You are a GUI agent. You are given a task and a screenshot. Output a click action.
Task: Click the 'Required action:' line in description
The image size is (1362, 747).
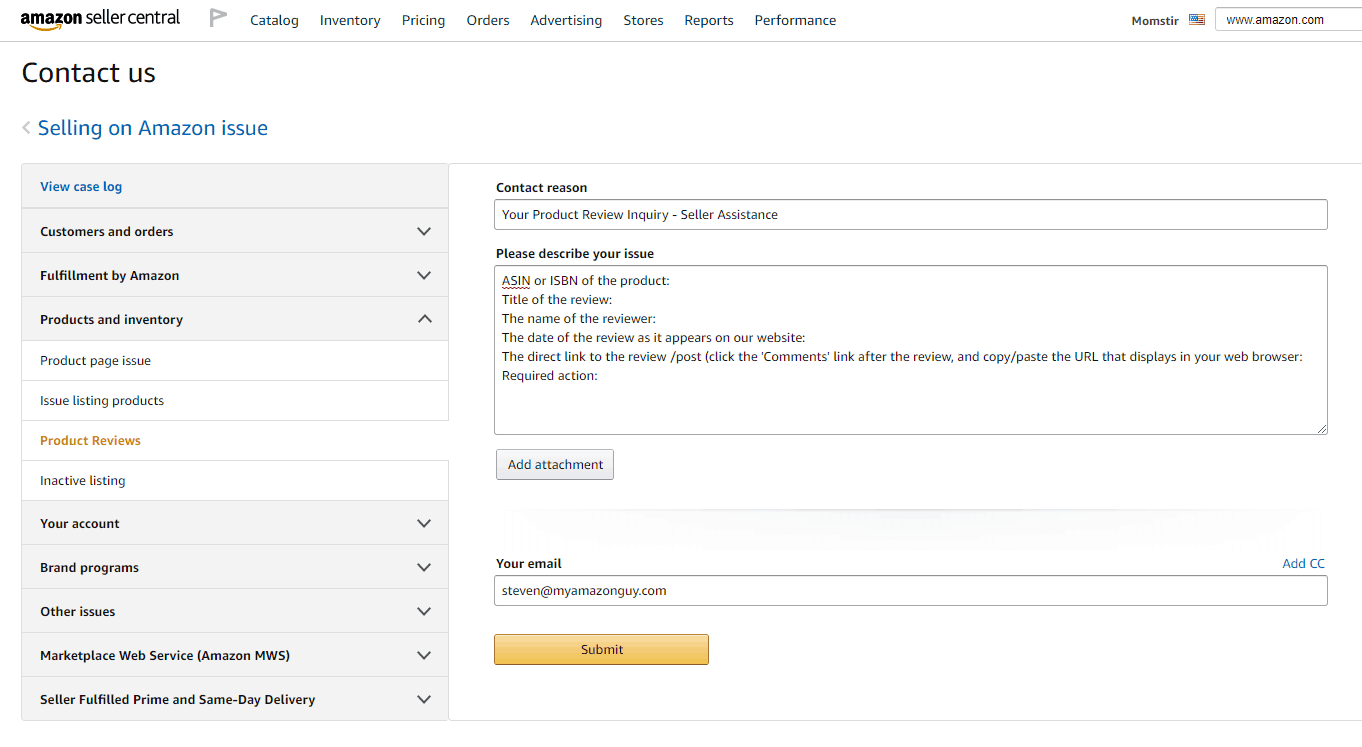tap(550, 376)
